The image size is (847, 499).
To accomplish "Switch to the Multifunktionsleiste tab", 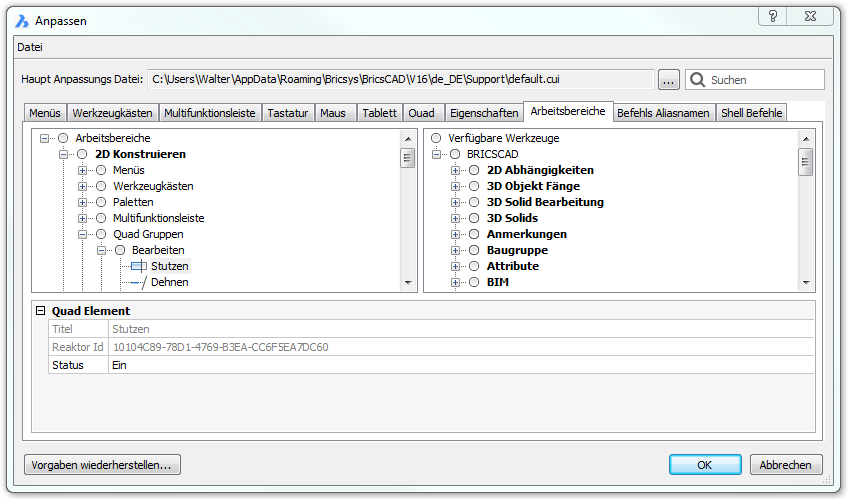I will tap(210, 113).
